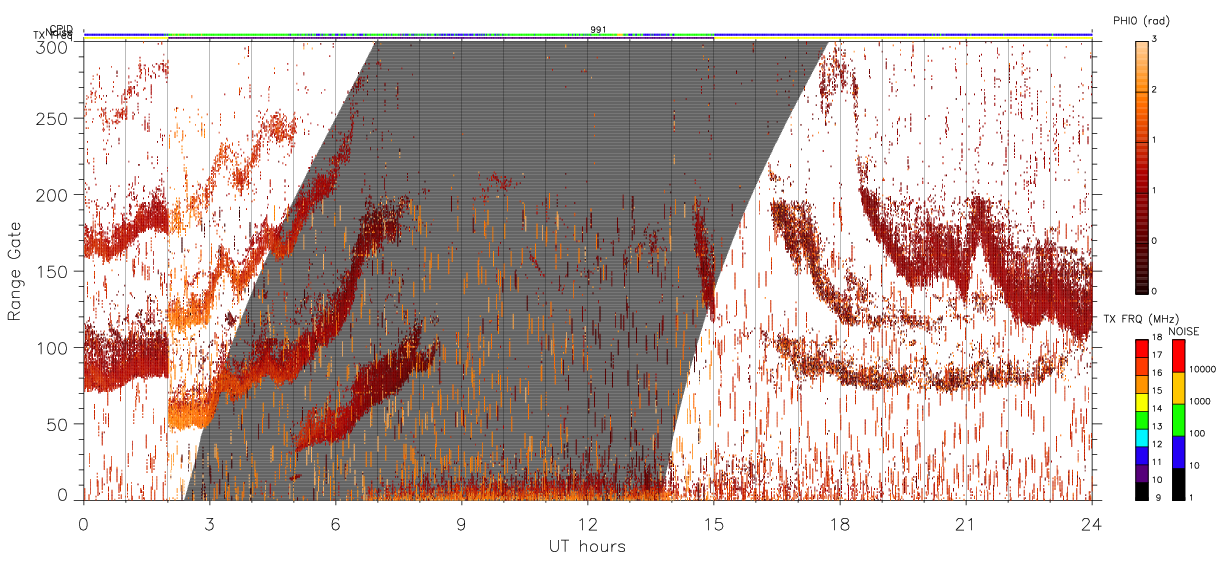Click the 'Range Gate' y-axis label
Viewport: 1228px width, 567px height.
tap(14, 270)
